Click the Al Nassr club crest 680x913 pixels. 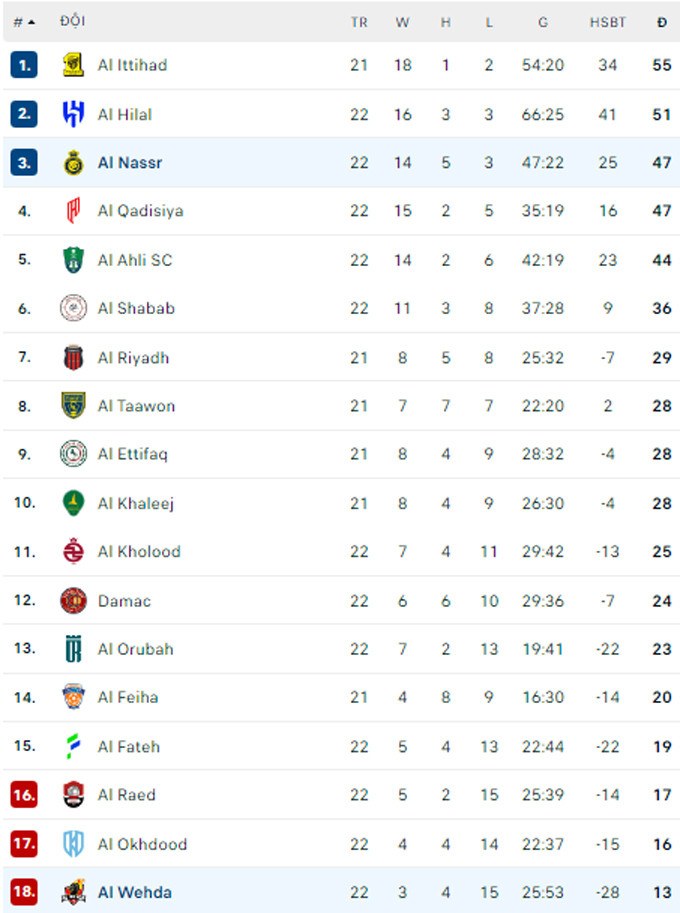(x=73, y=162)
